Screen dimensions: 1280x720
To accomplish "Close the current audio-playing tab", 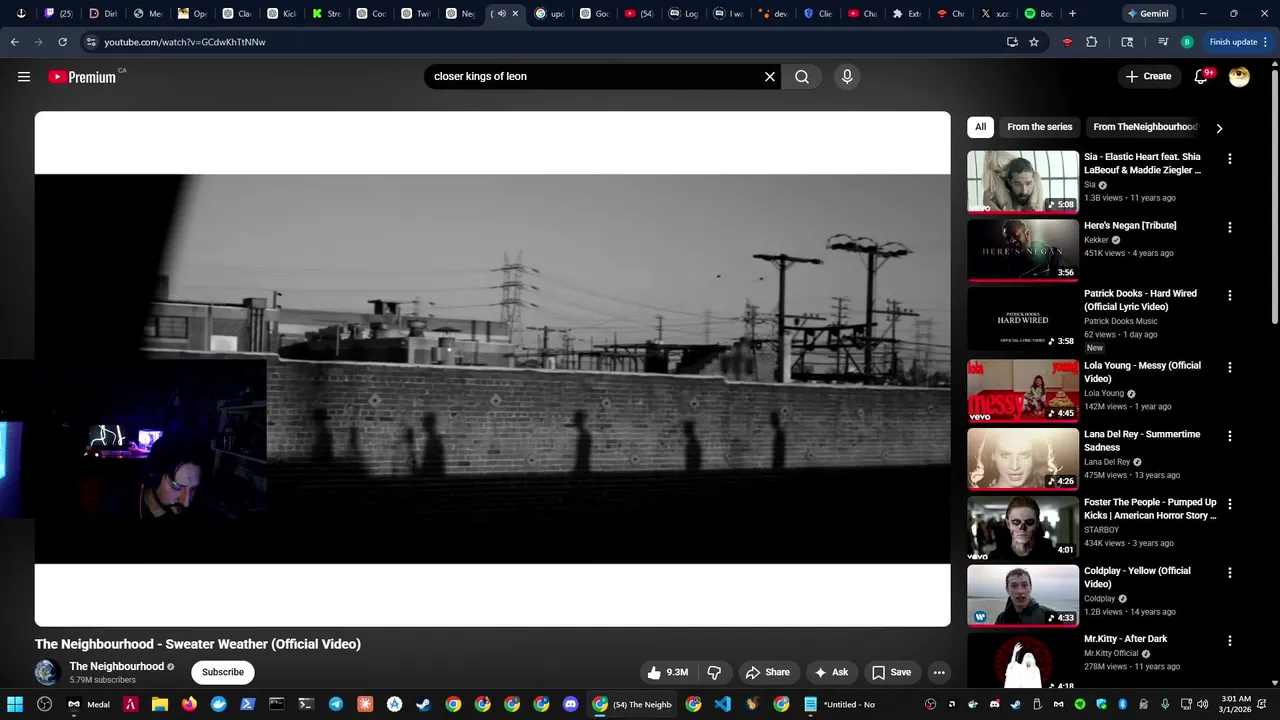I will coord(515,14).
